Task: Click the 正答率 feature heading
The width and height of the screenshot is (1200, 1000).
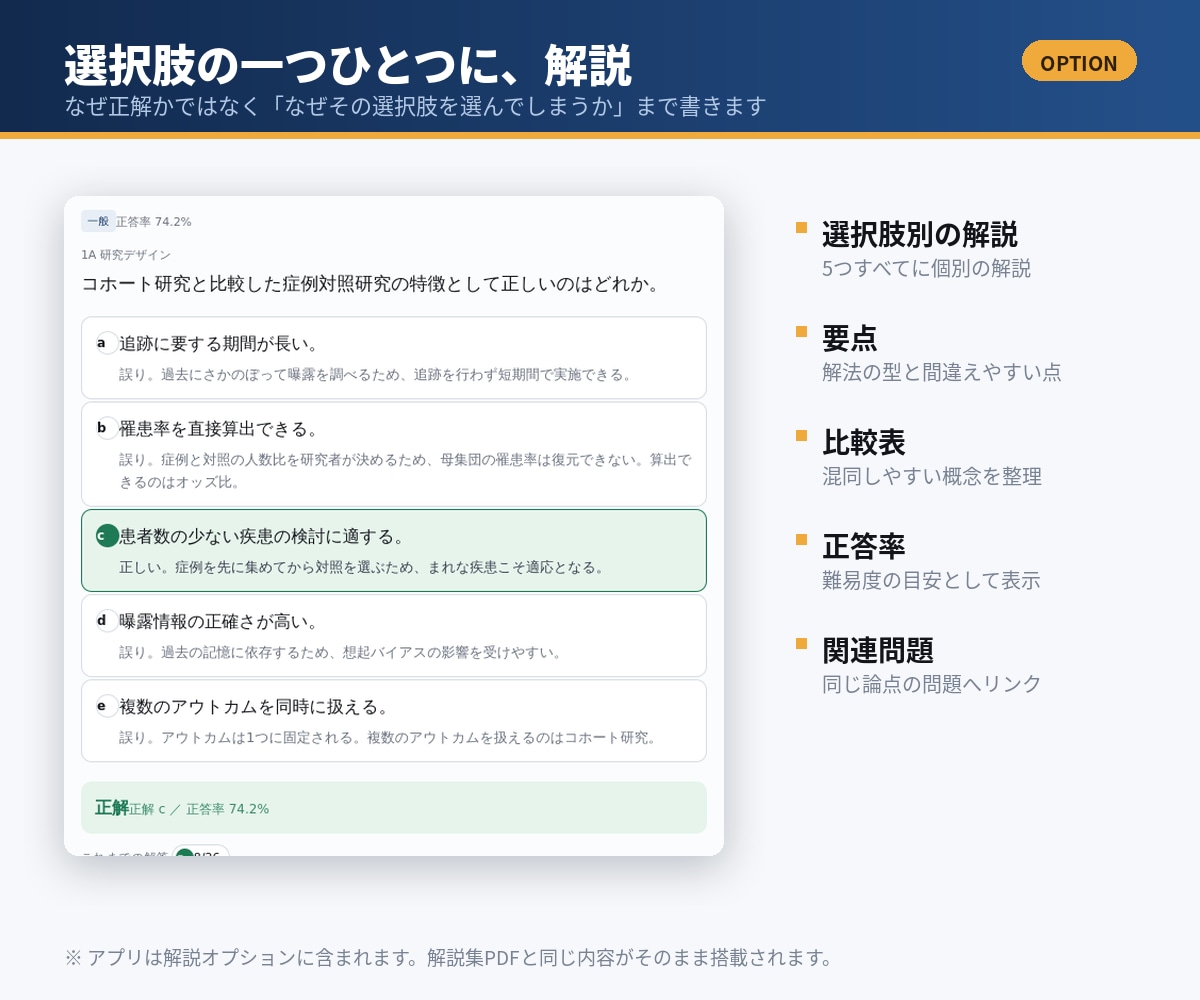Action: tap(864, 546)
